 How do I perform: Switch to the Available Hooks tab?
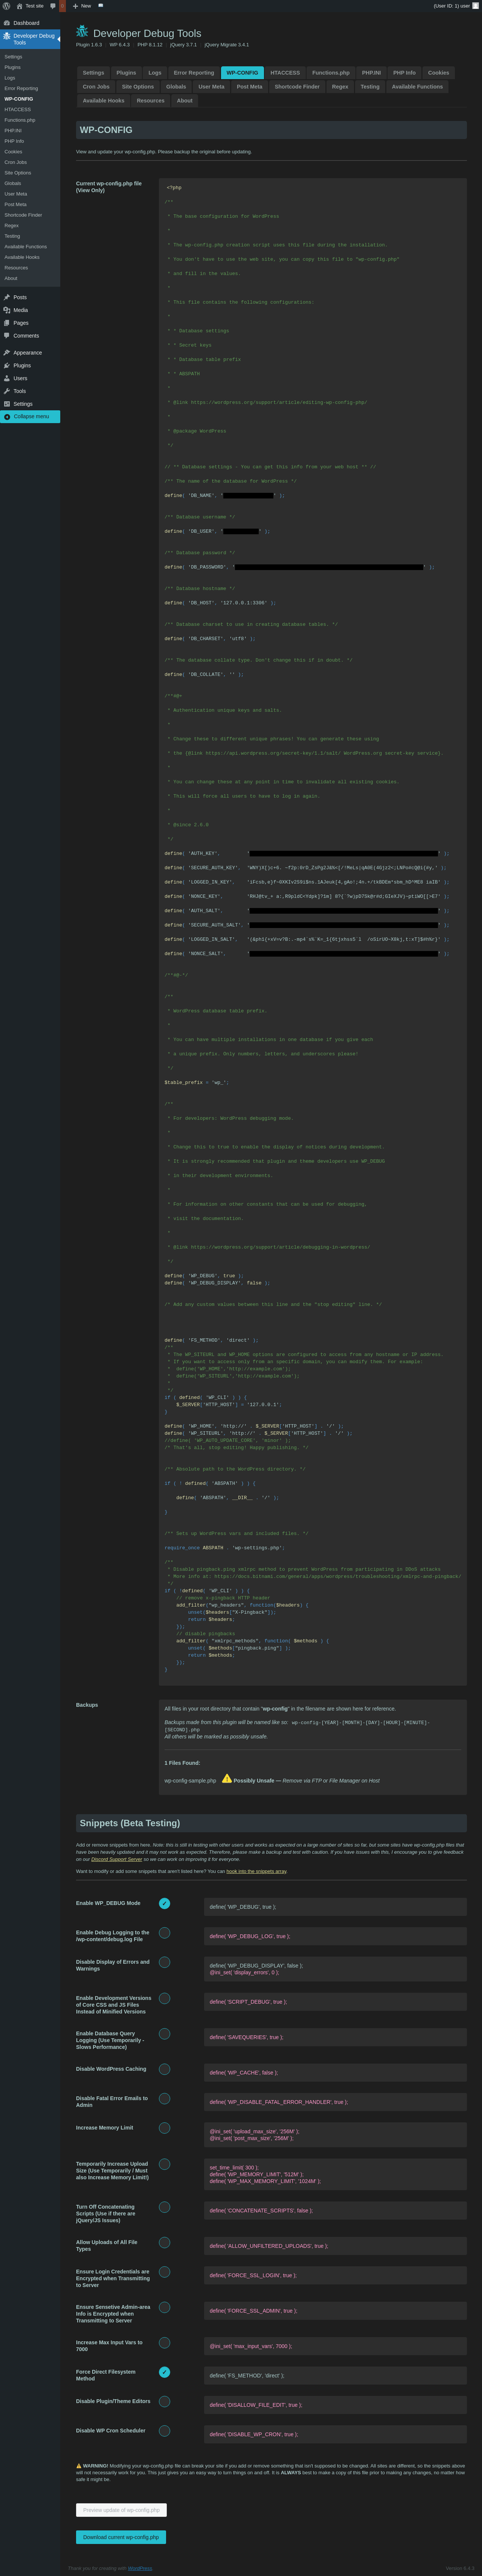104,101
